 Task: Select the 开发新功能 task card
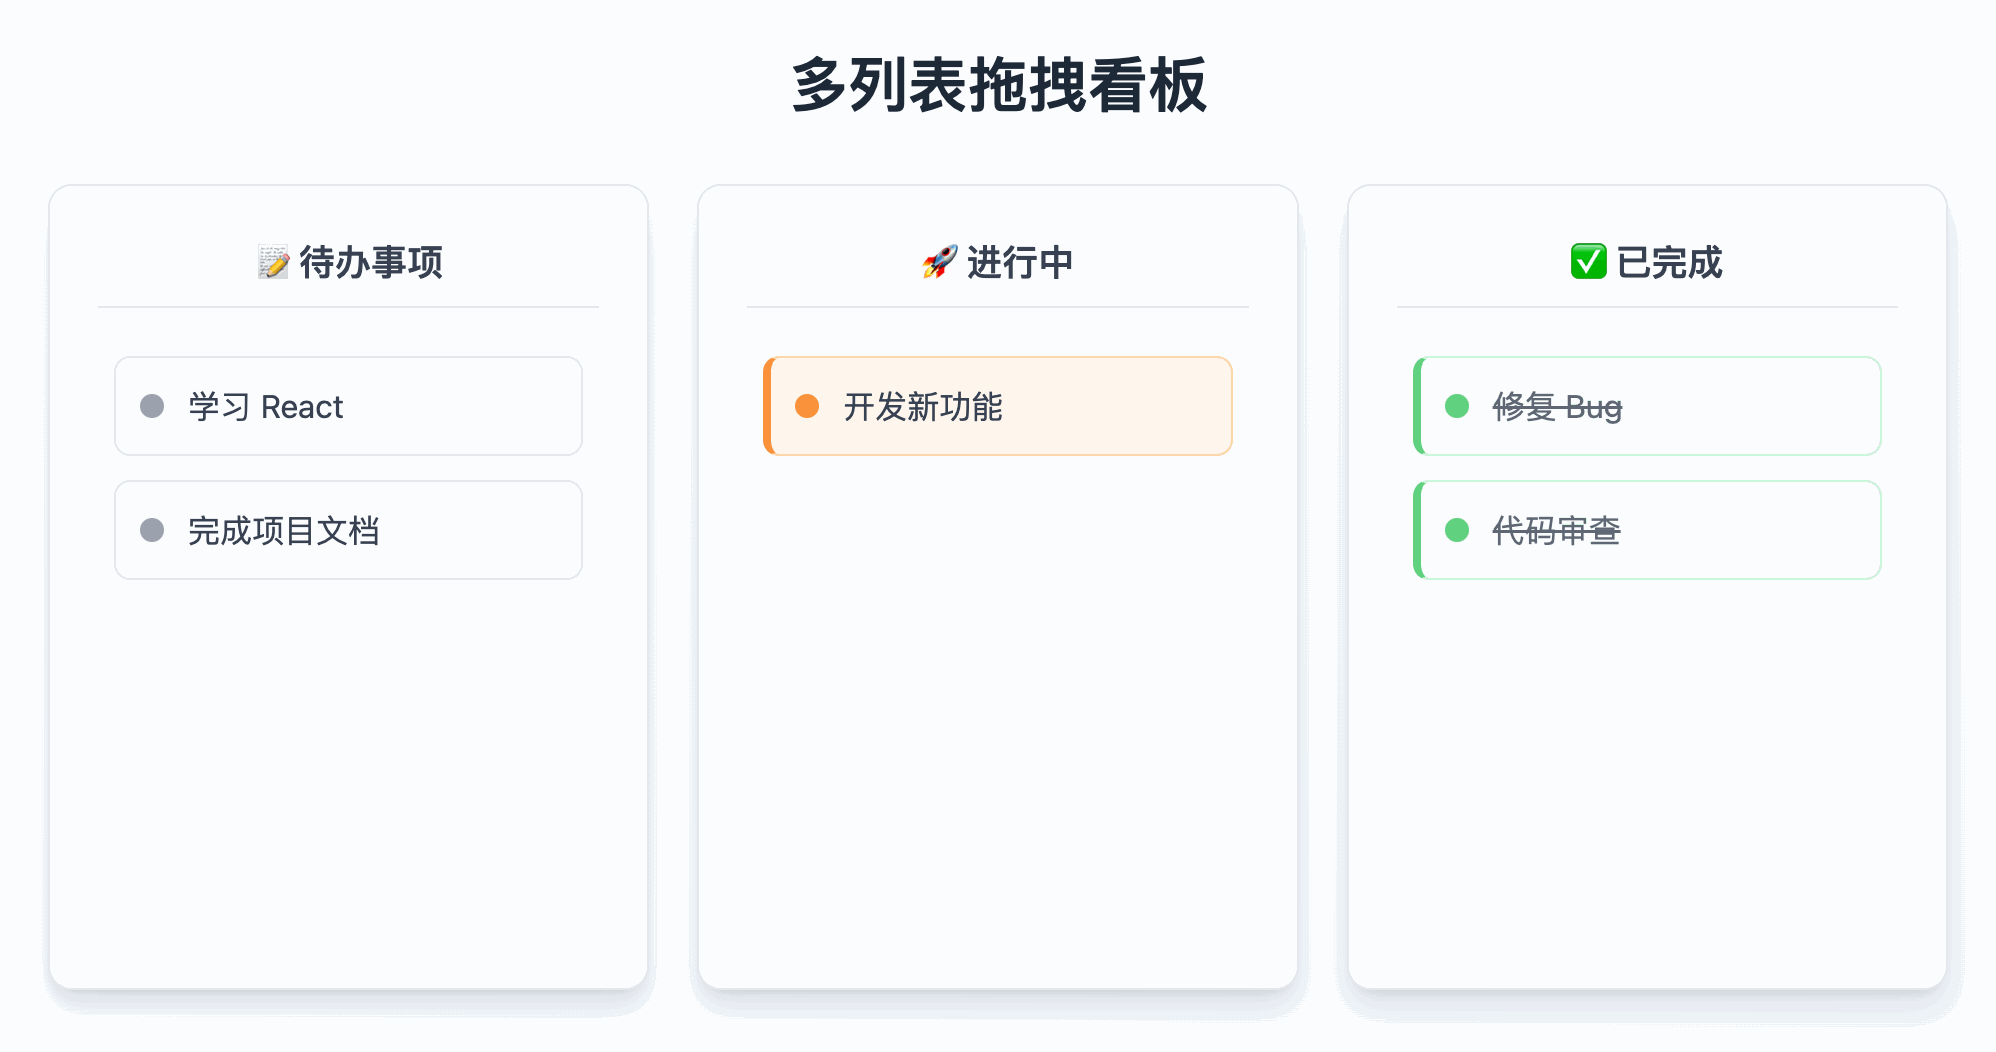tap(998, 406)
